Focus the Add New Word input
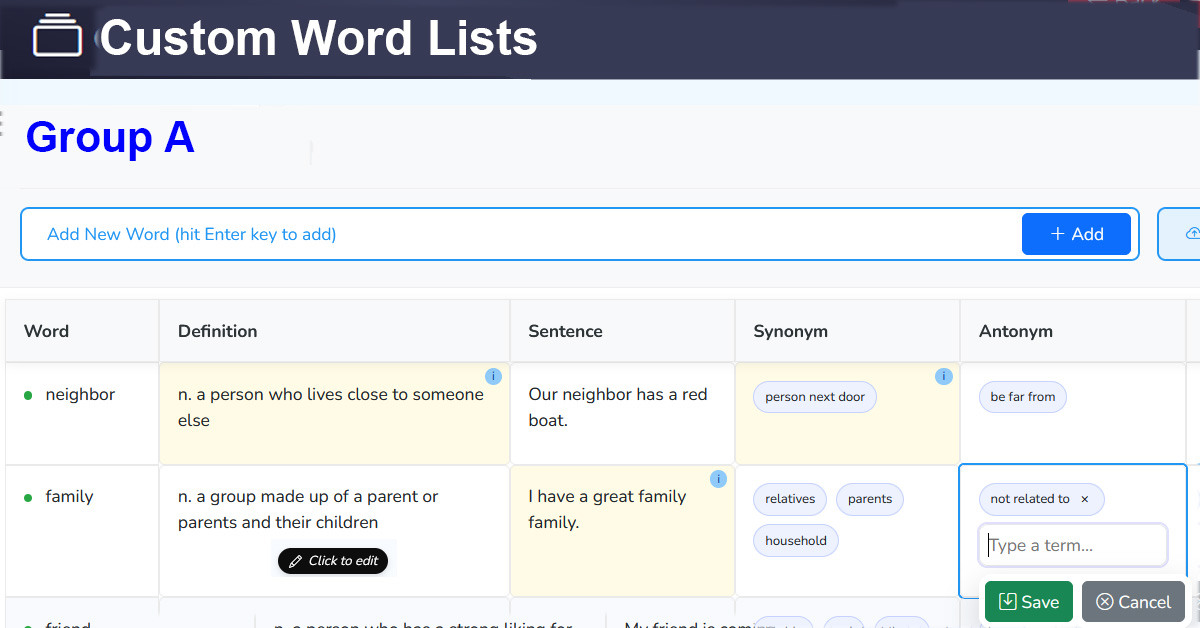 pos(520,234)
